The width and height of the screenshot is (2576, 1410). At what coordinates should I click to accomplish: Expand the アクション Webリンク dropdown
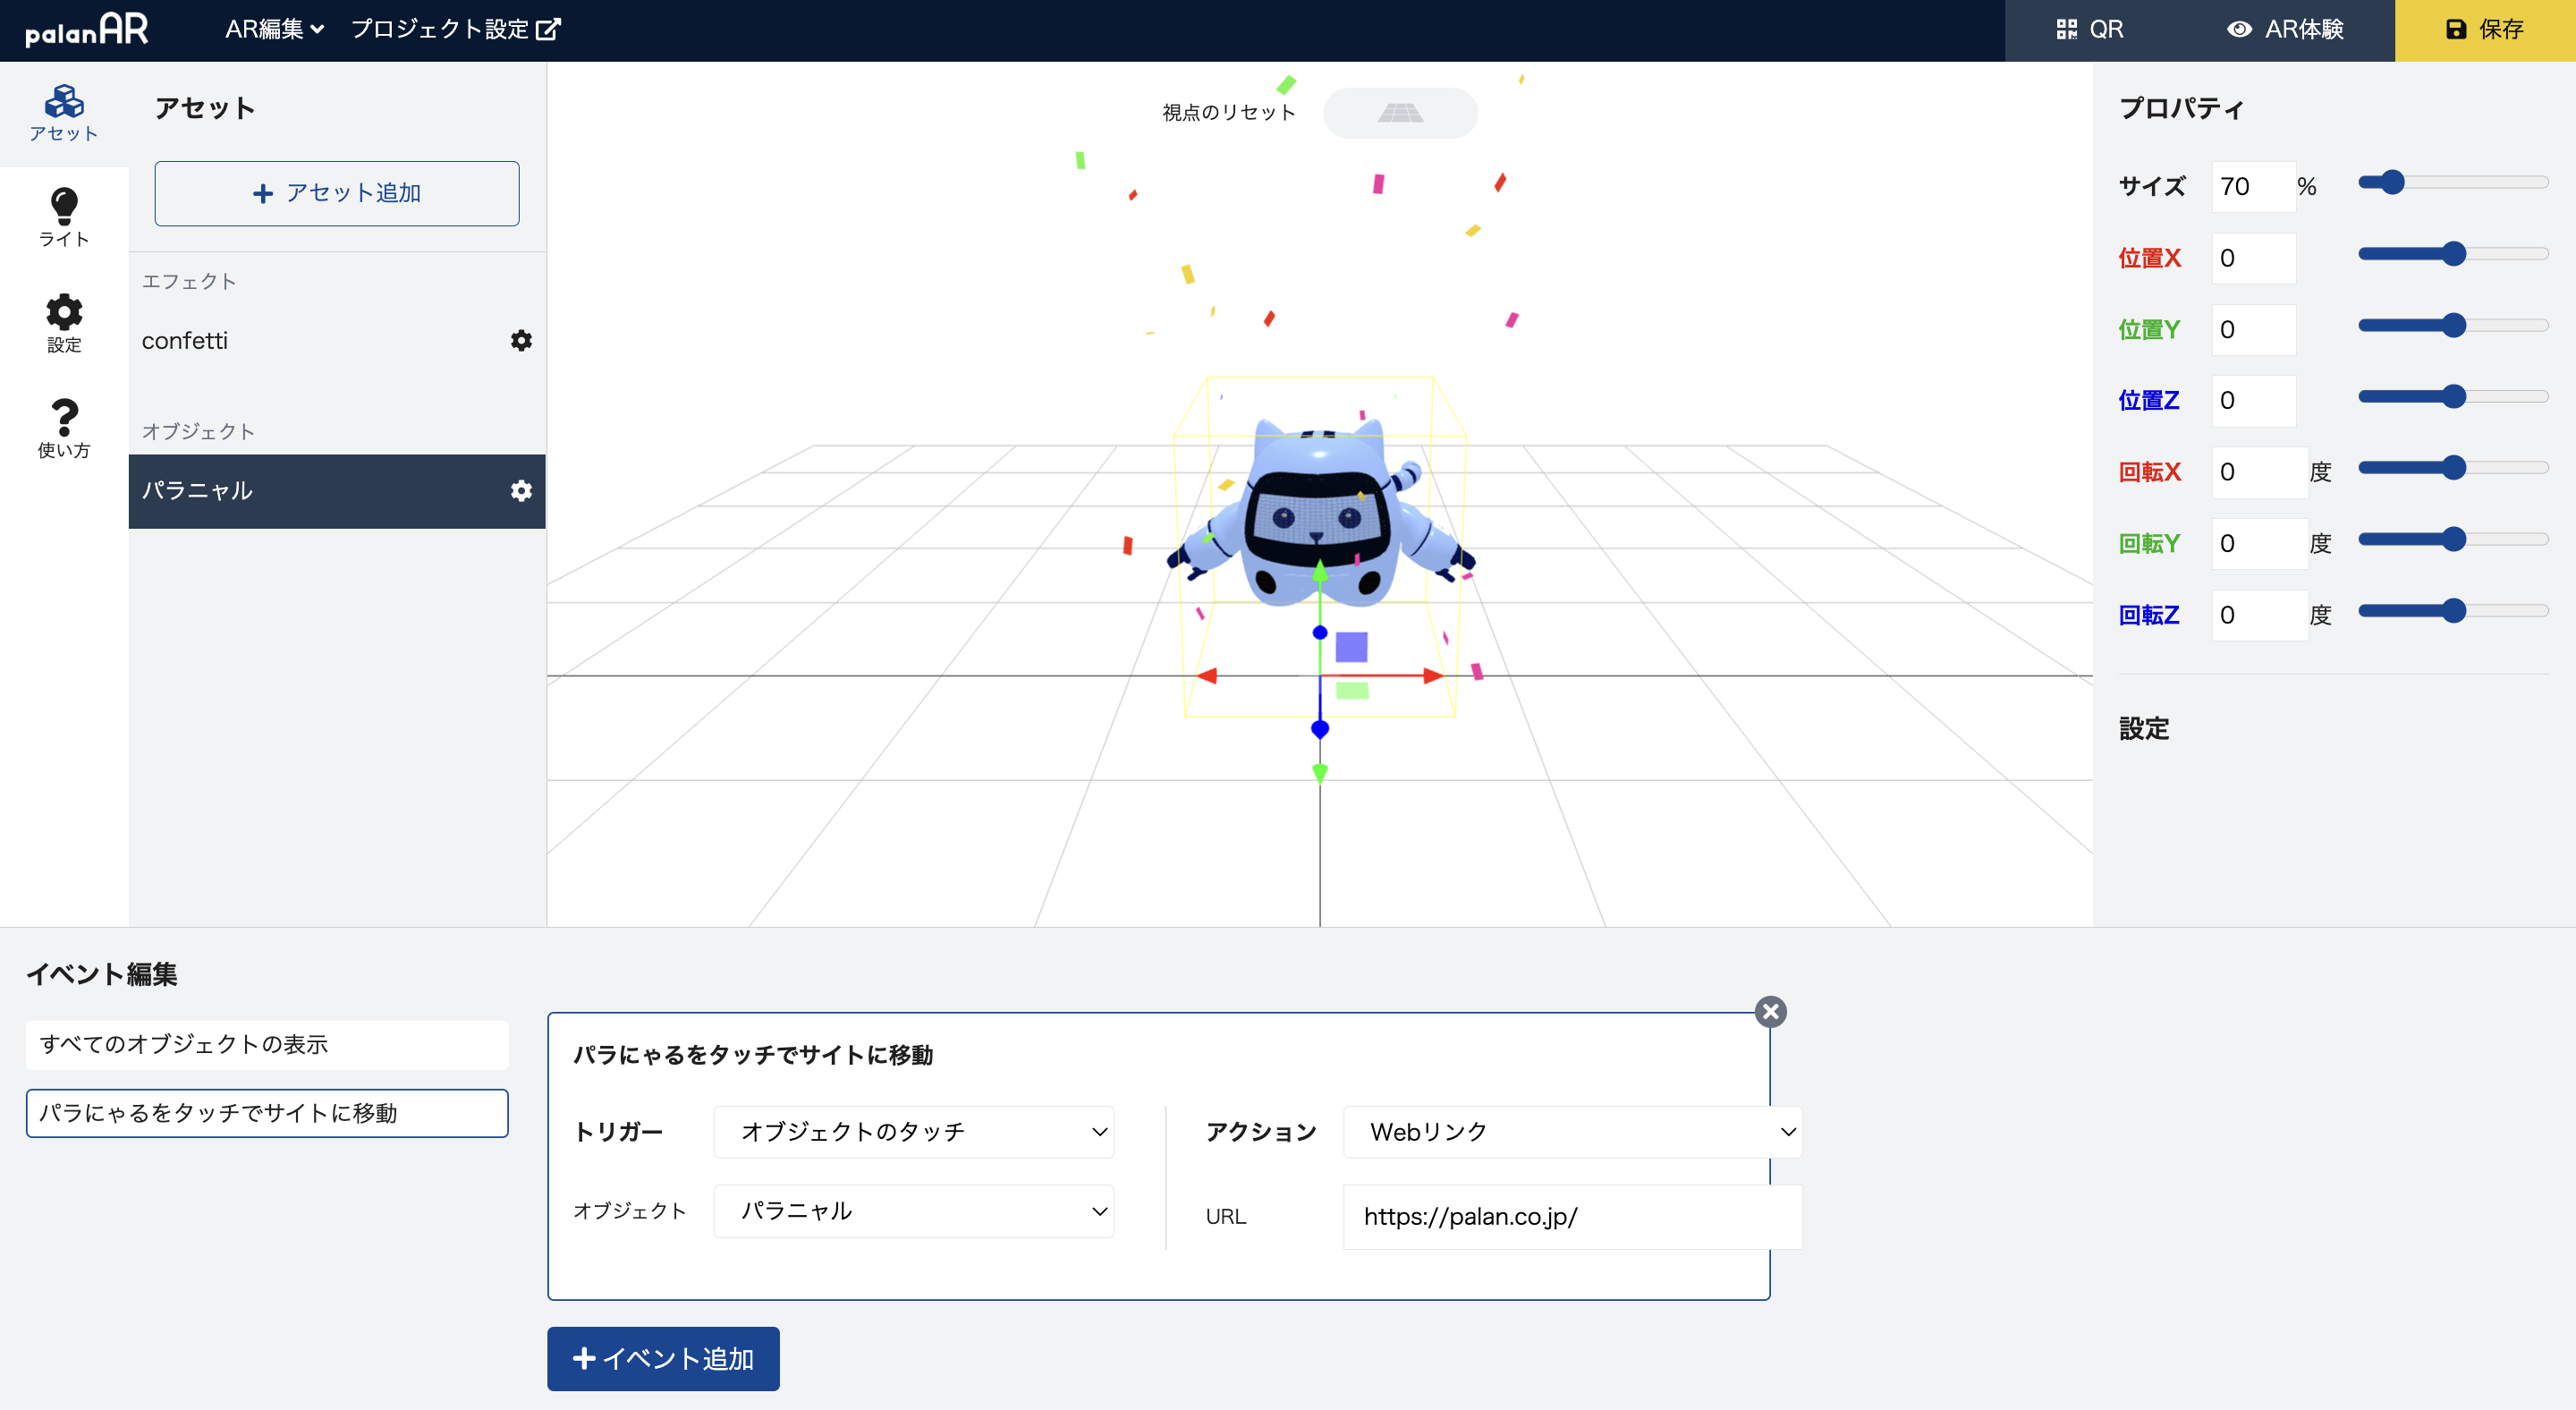click(1572, 1132)
